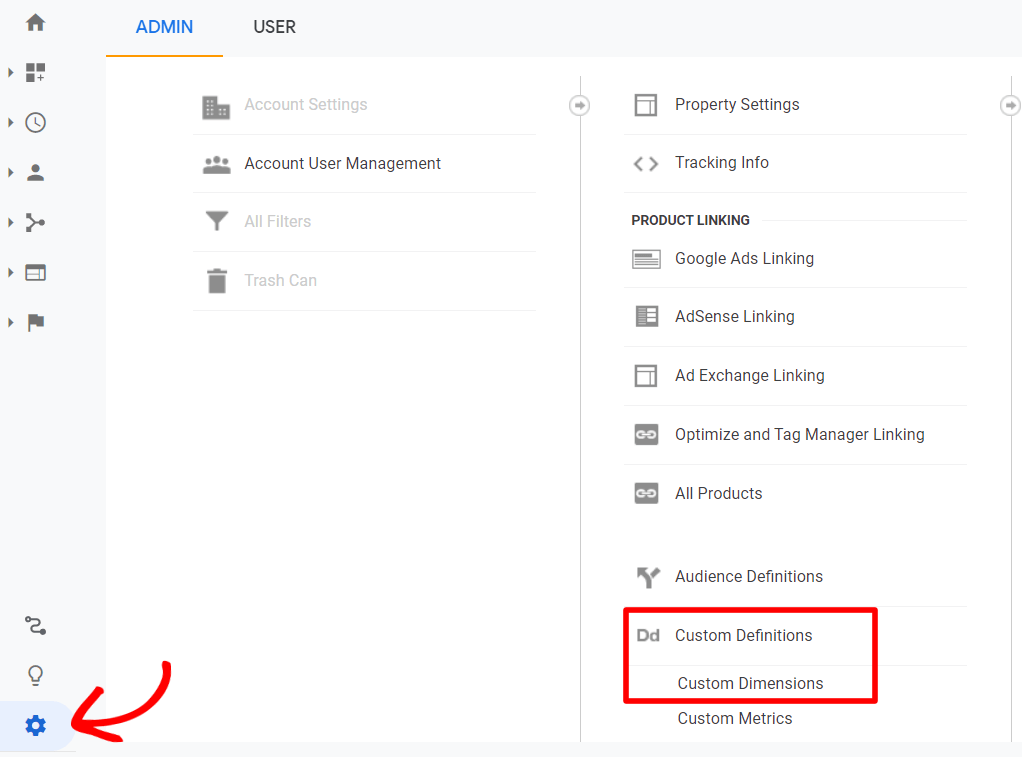
Task: Open the Behavior window icon
Action: click(35, 273)
